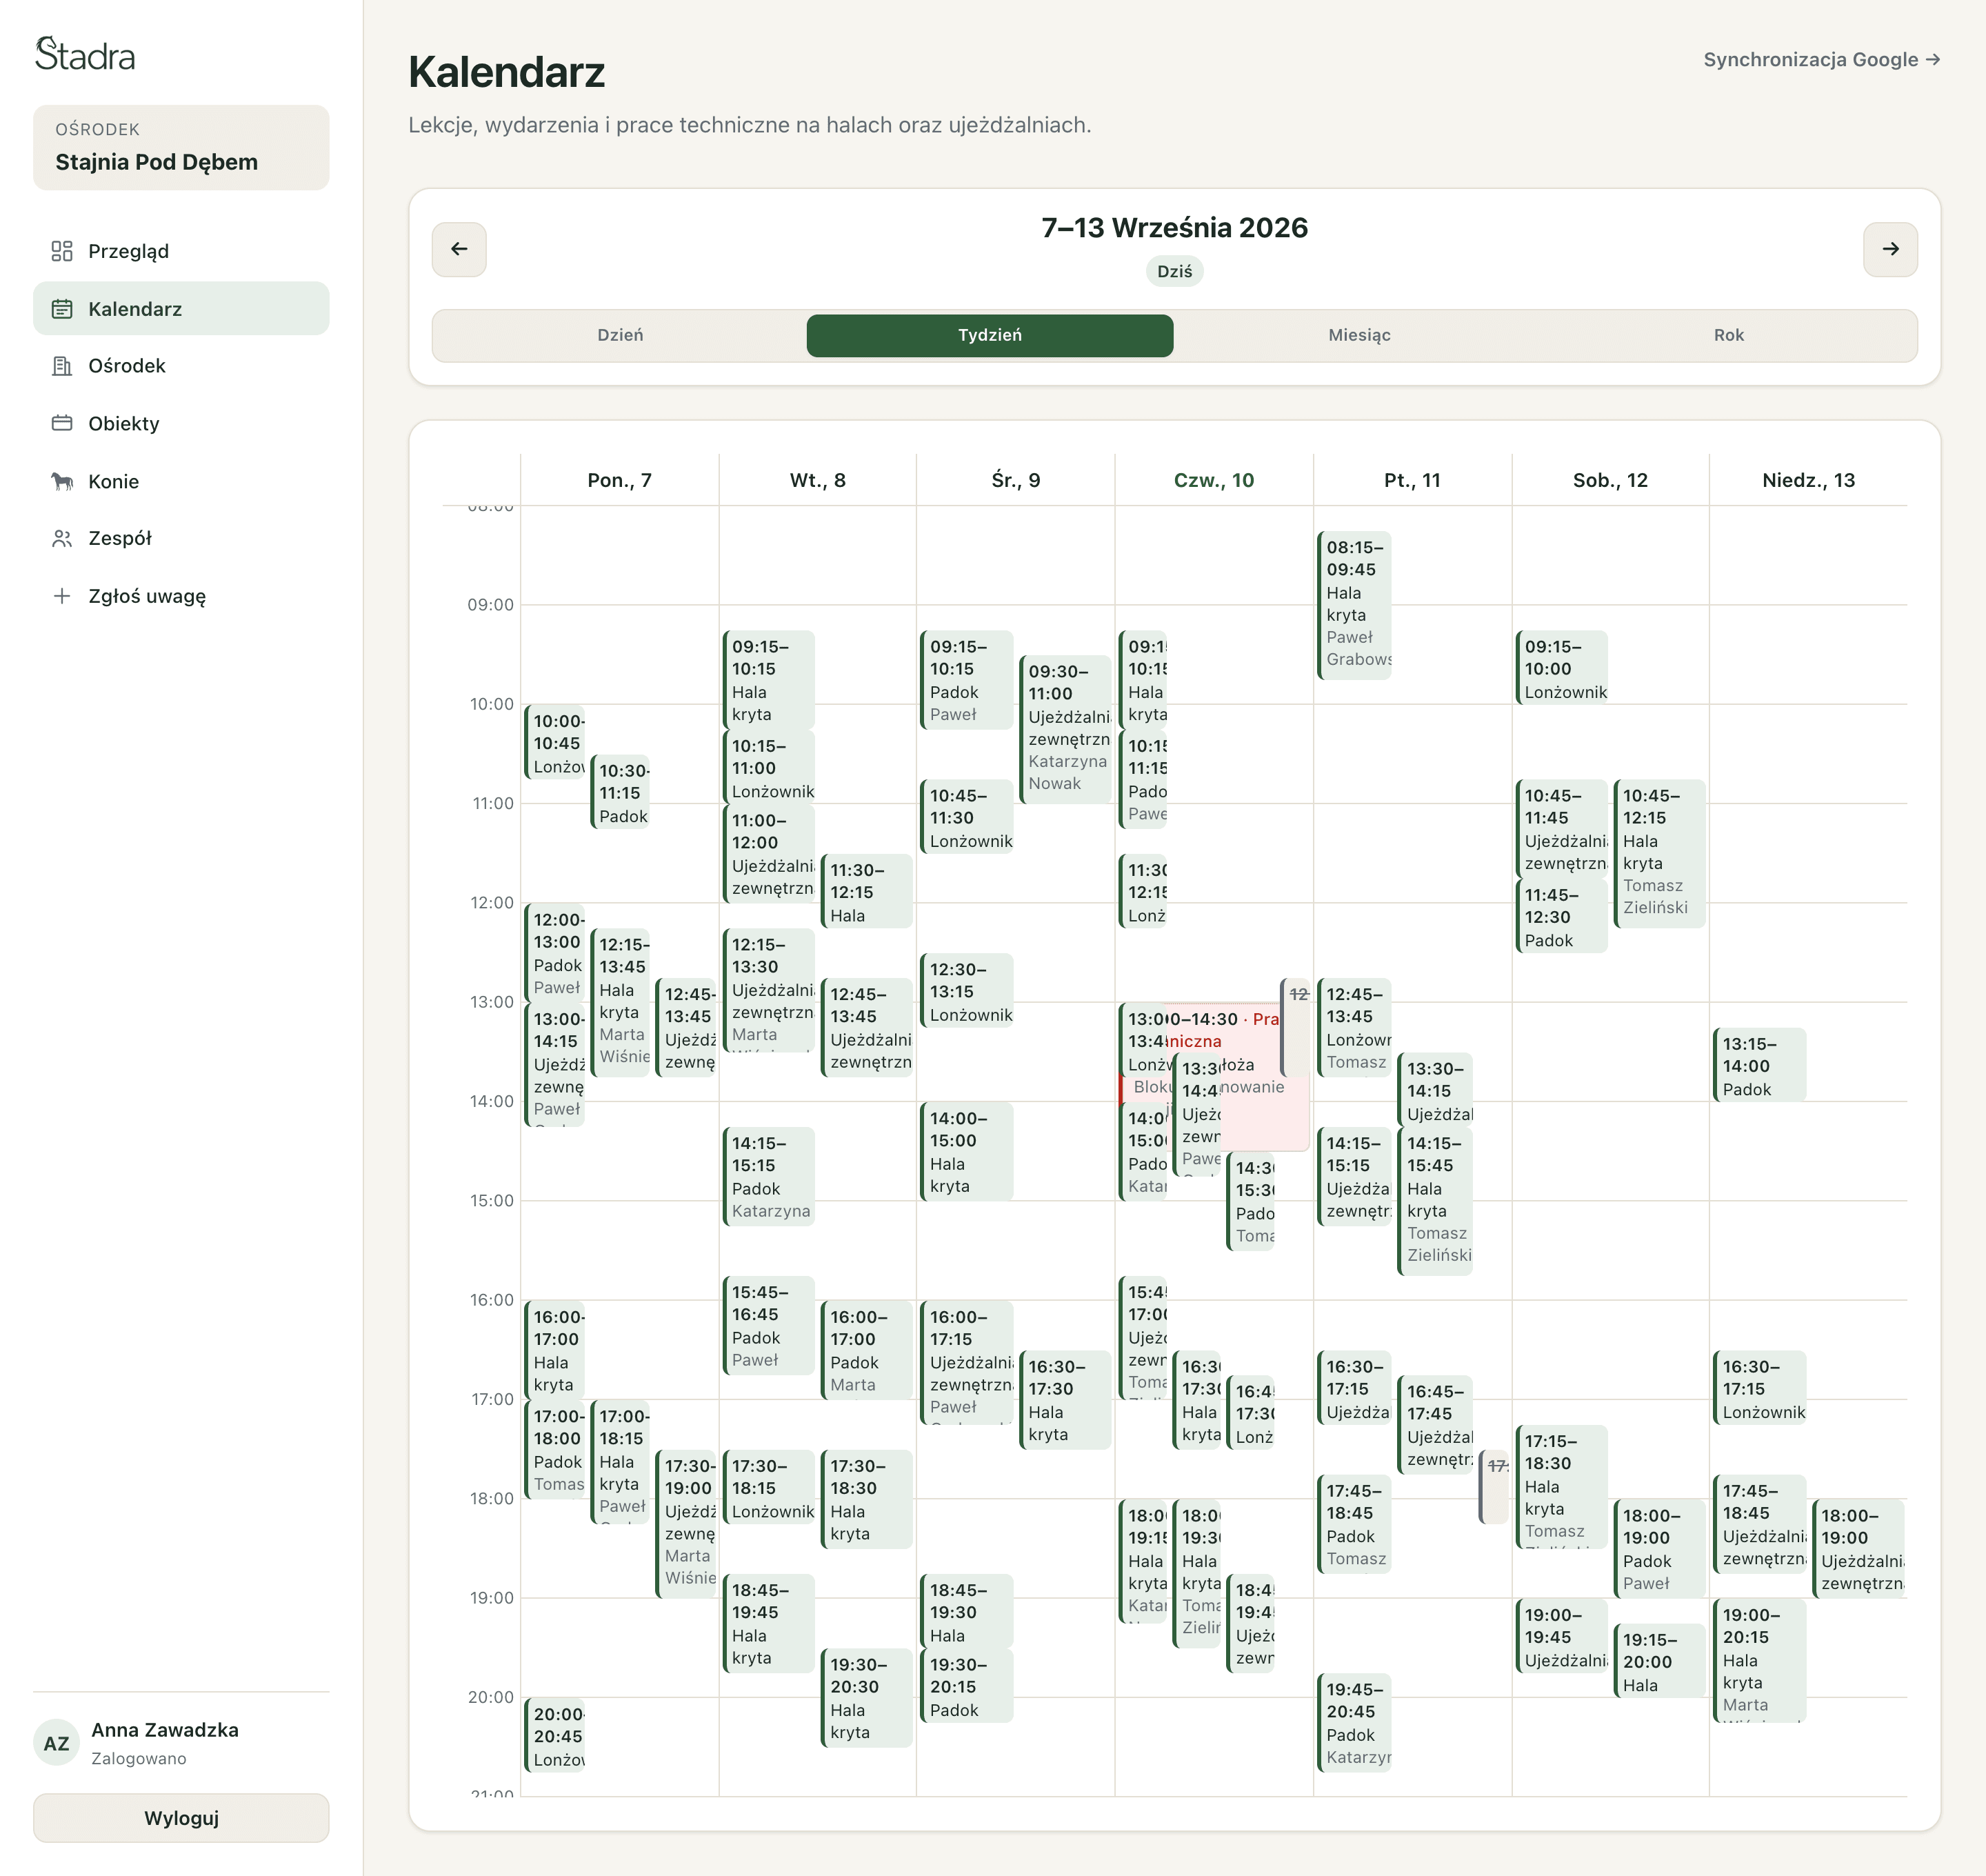Open Tuesday 19:30–20:30 Hala kryta event
This screenshot has height=1876, width=1986.
pos(867,1697)
